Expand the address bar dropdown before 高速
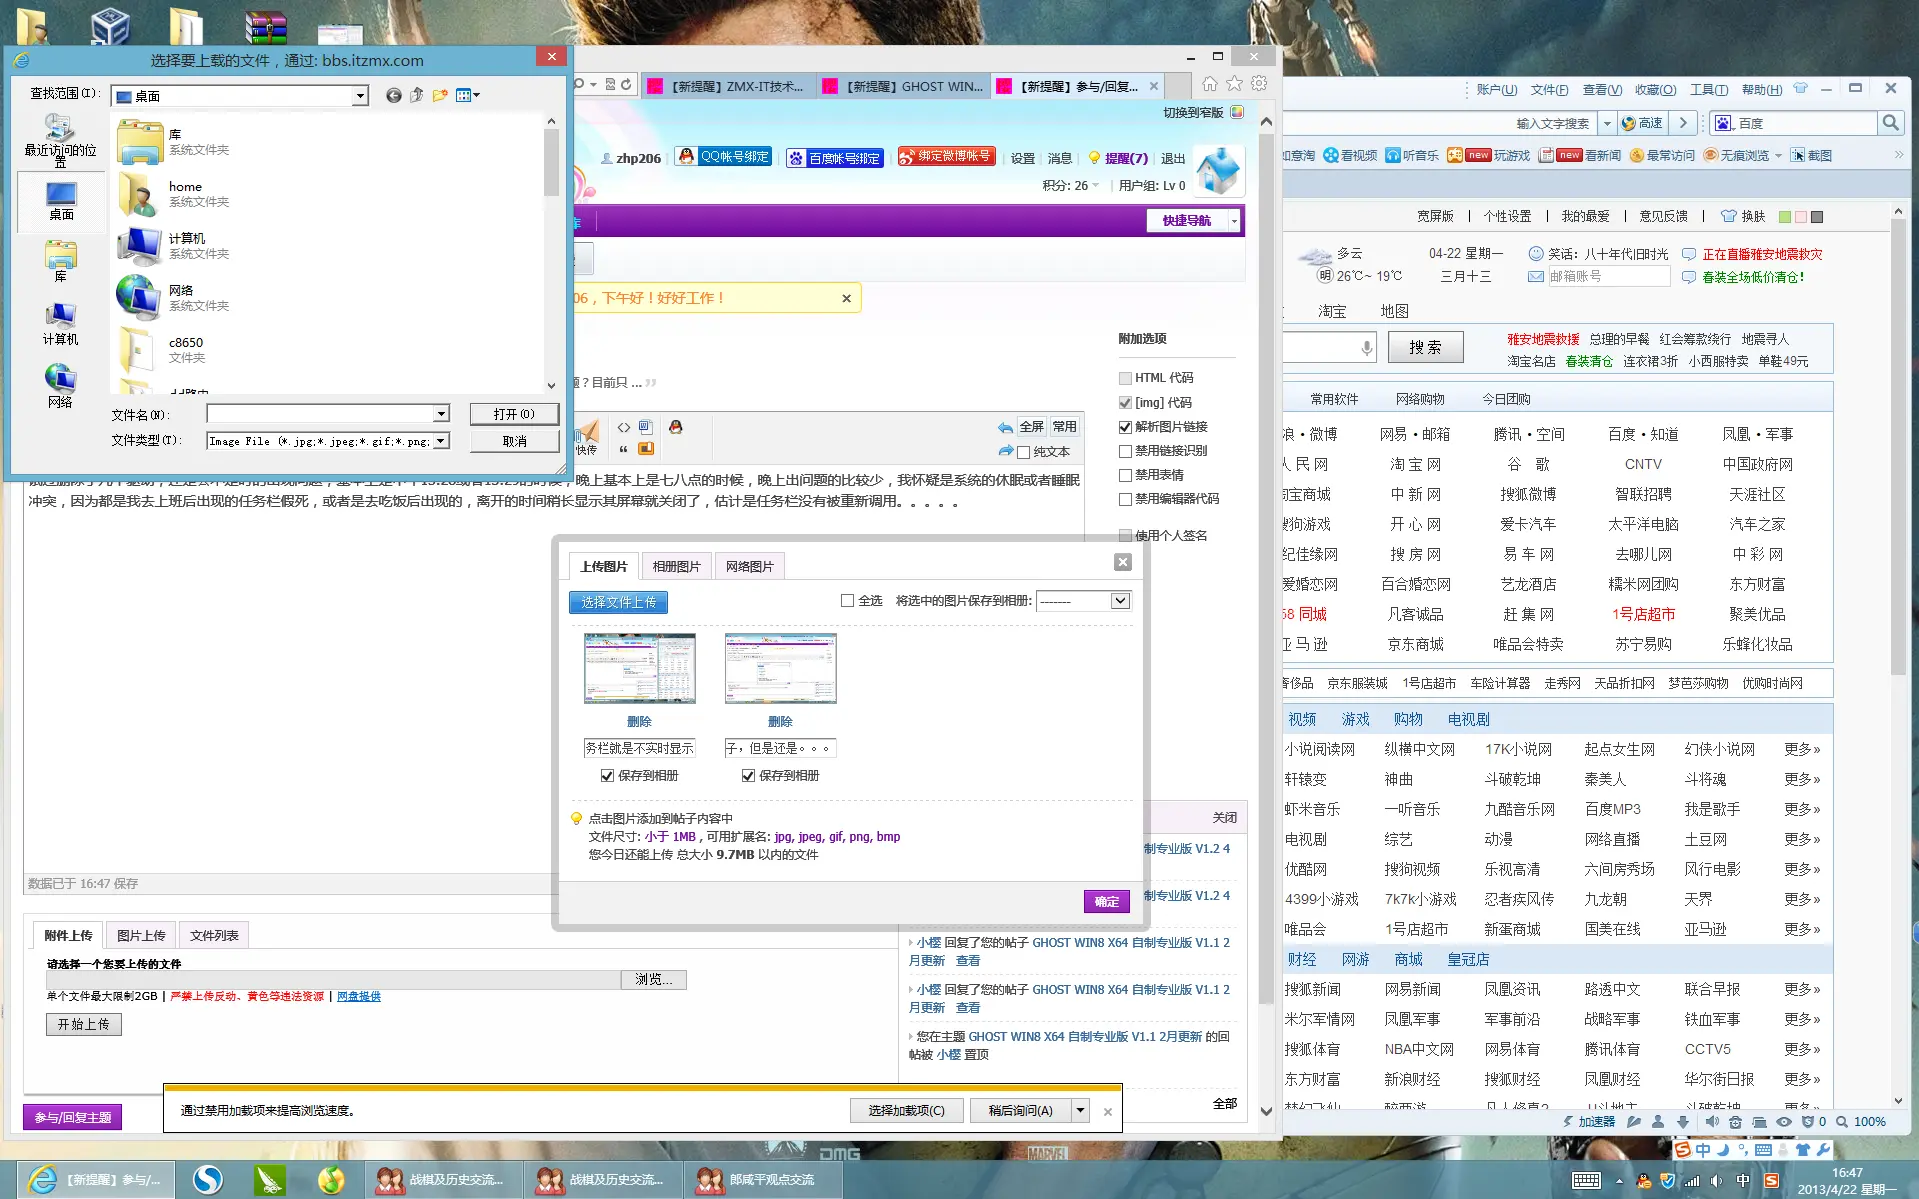Screen dimensions: 1919x1199 1607,123
